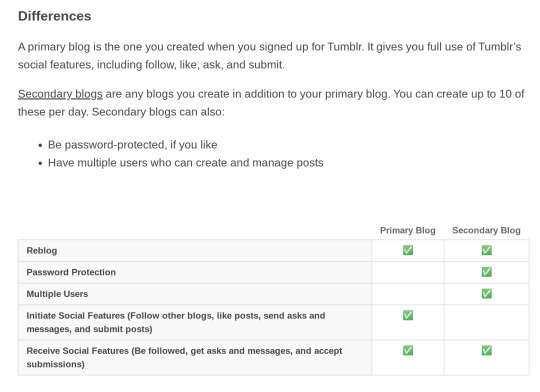Click the multiple users bullet item
Image resolution: width=540 pixels, height=392 pixels.
point(186,163)
